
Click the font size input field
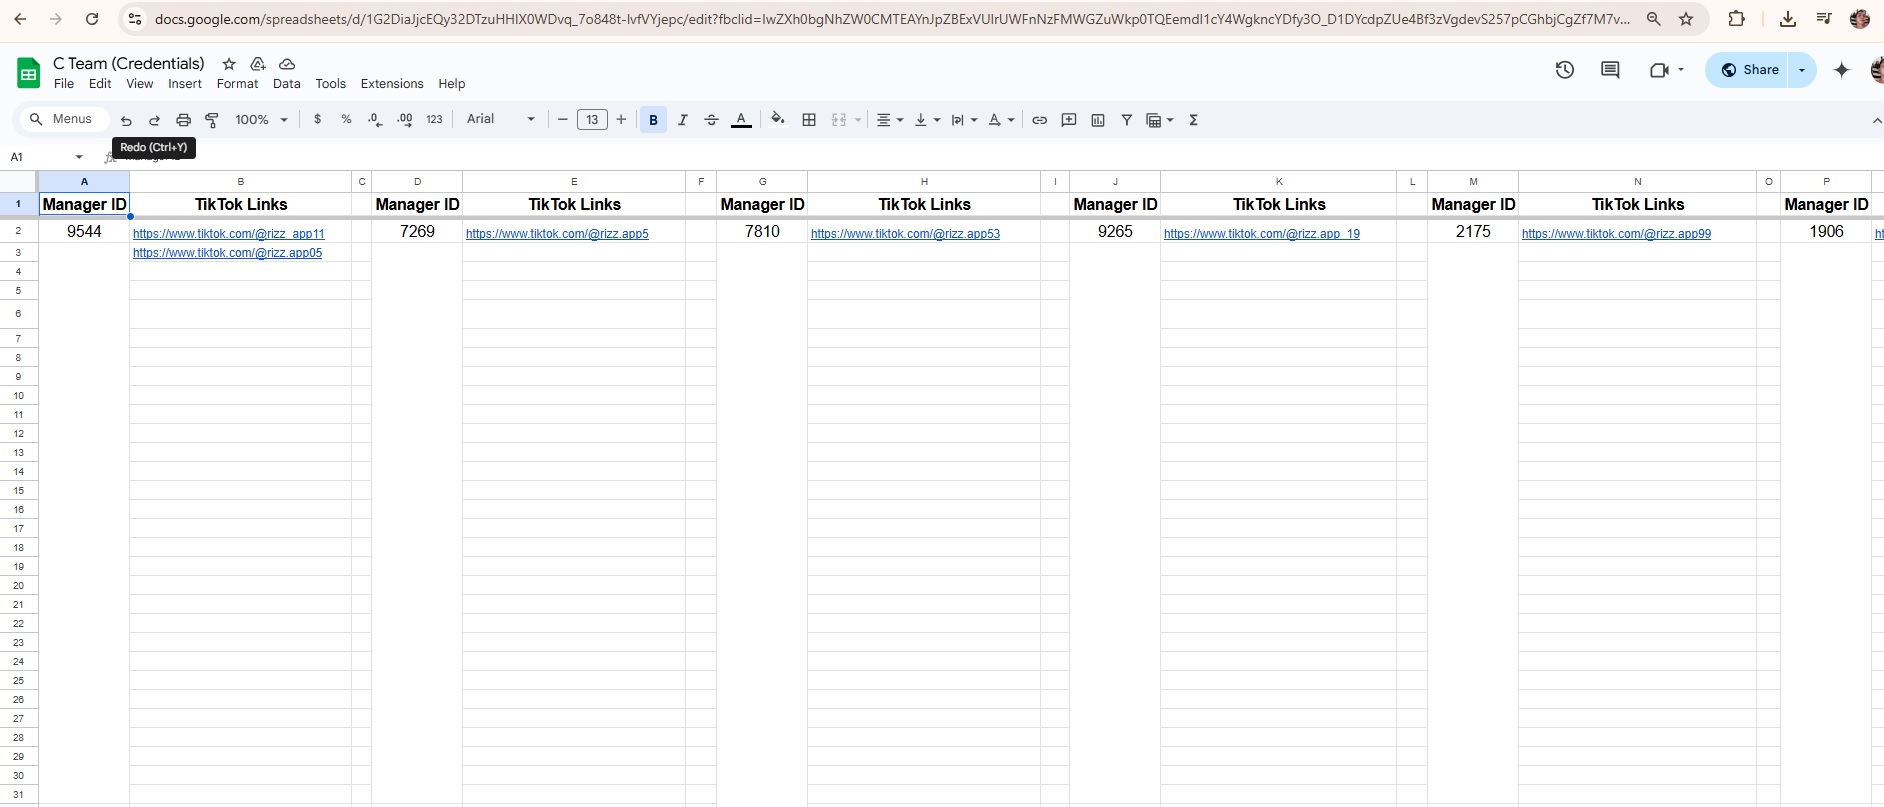[592, 120]
